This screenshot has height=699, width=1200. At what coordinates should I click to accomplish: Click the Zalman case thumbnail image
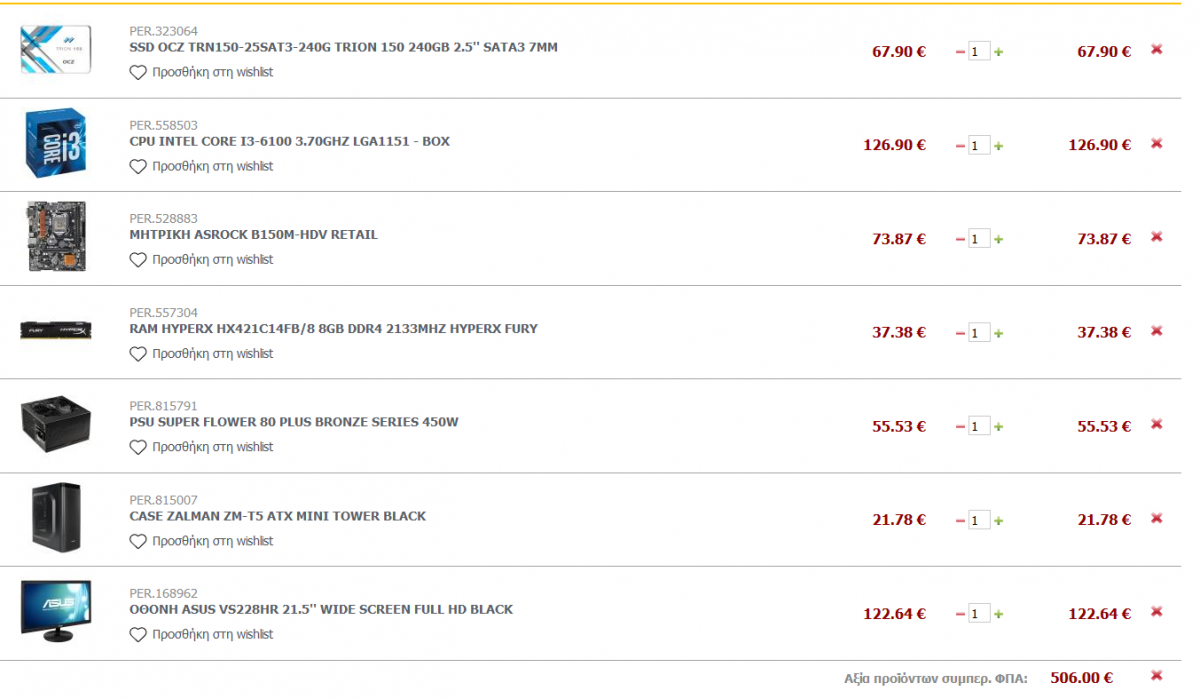pos(56,518)
